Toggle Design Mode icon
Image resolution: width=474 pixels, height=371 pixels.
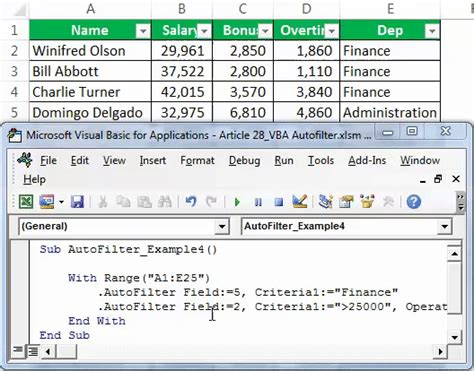click(x=299, y=201)
